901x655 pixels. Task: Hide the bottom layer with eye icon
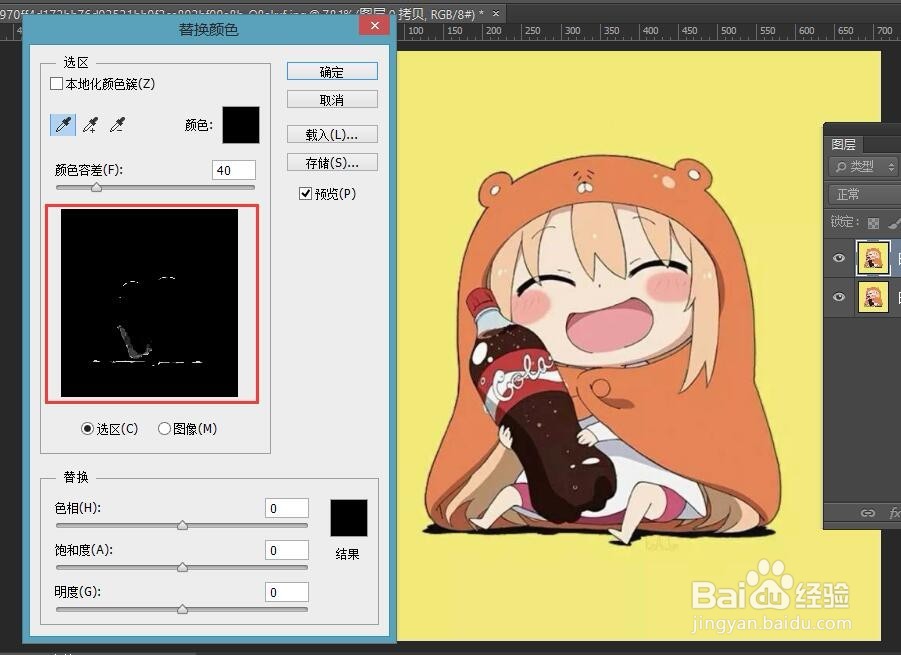[839, 296]
